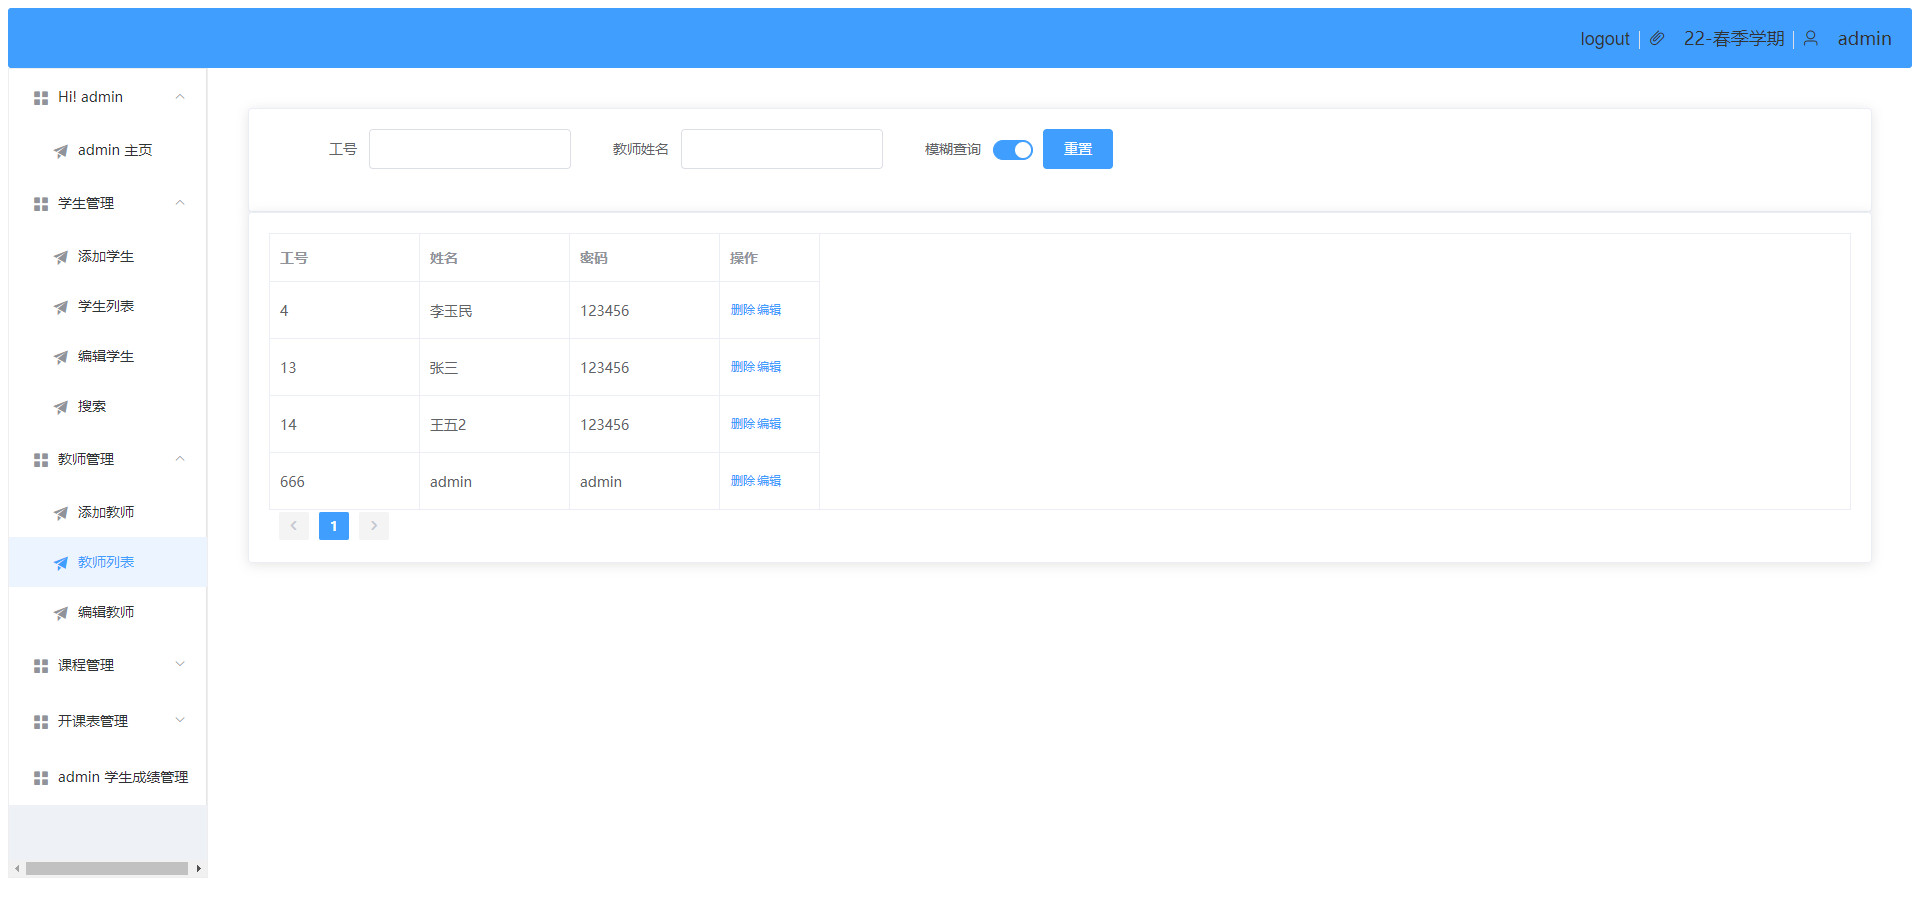
Task: Click the user icon beside admin in header
Action: pos(1811,38)
